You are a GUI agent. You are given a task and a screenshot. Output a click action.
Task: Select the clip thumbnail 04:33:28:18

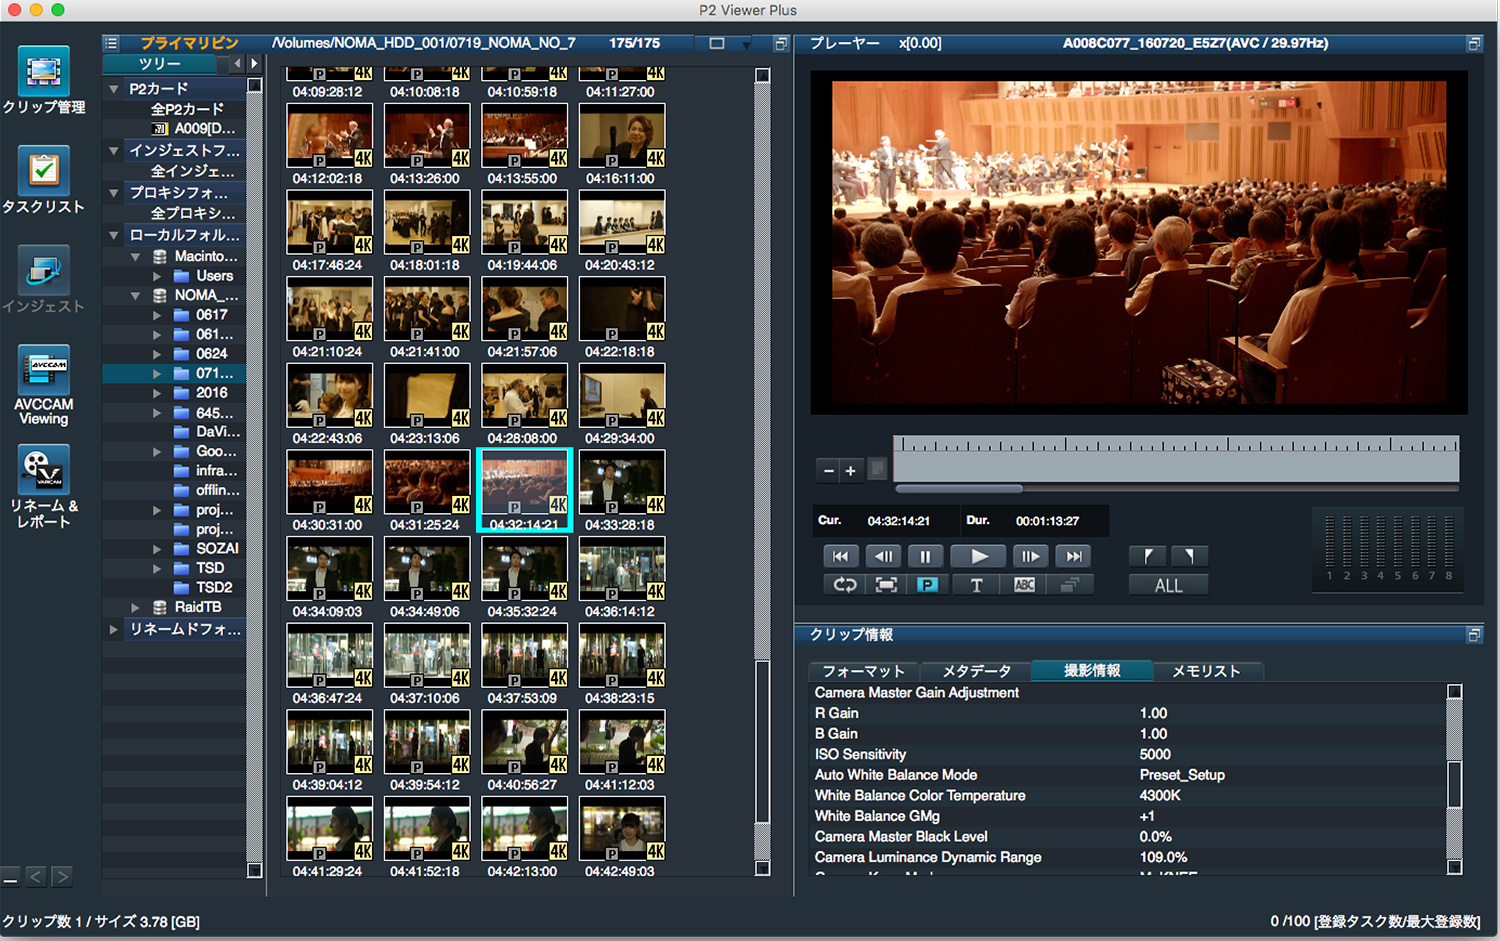[621, 483]
